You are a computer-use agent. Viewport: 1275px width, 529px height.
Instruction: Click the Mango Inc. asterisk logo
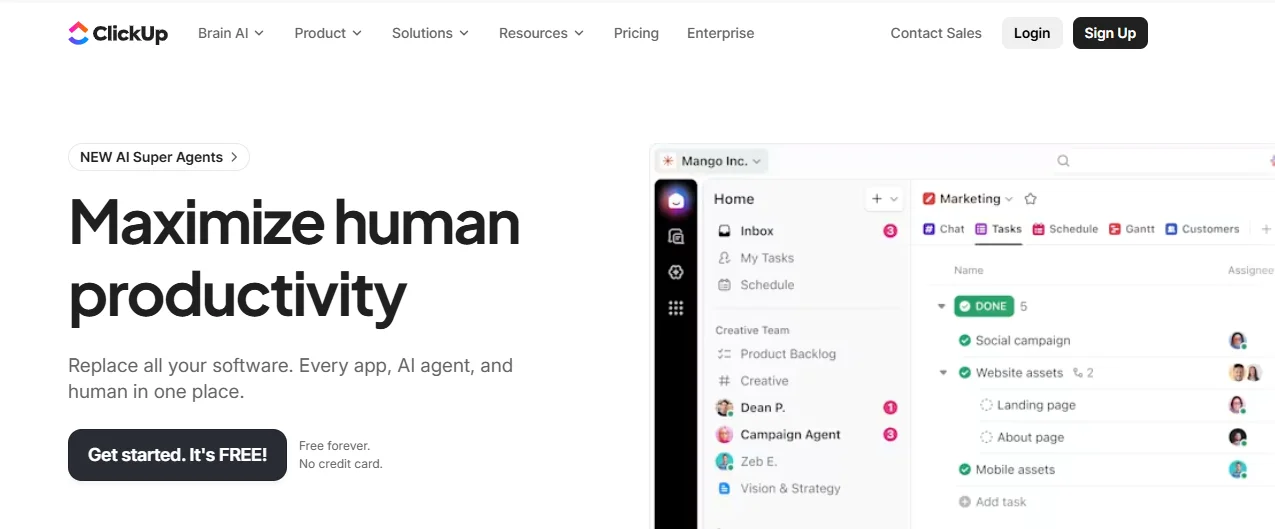pos(668,161)
